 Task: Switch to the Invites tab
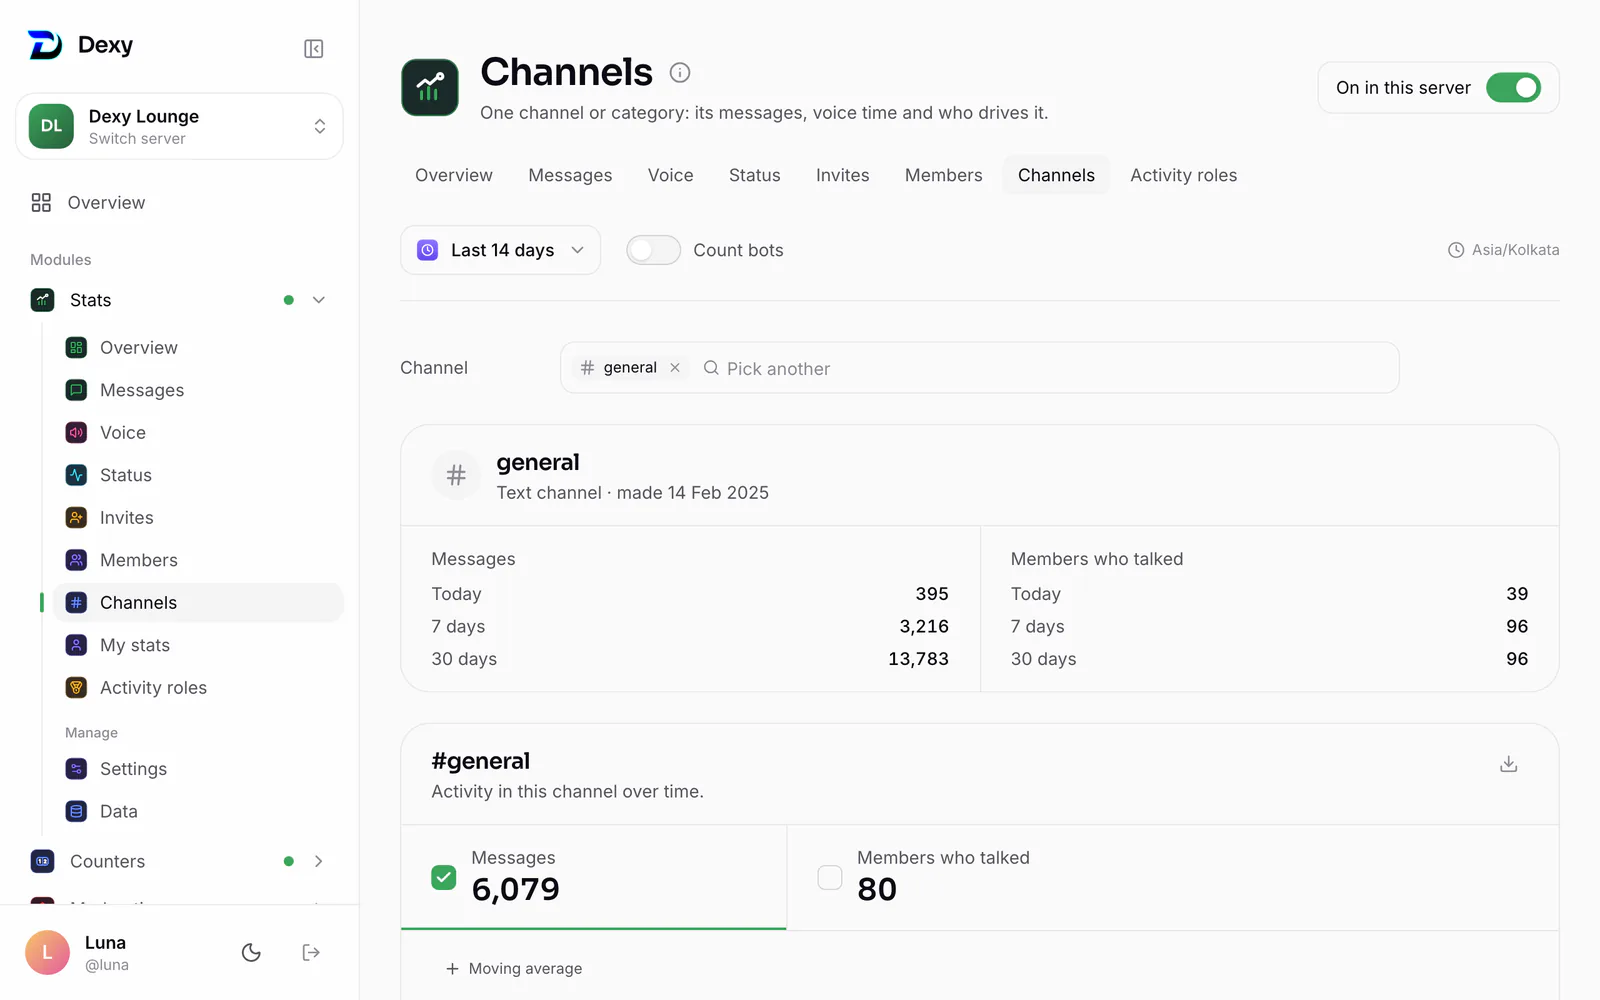(x=842, y=175)
